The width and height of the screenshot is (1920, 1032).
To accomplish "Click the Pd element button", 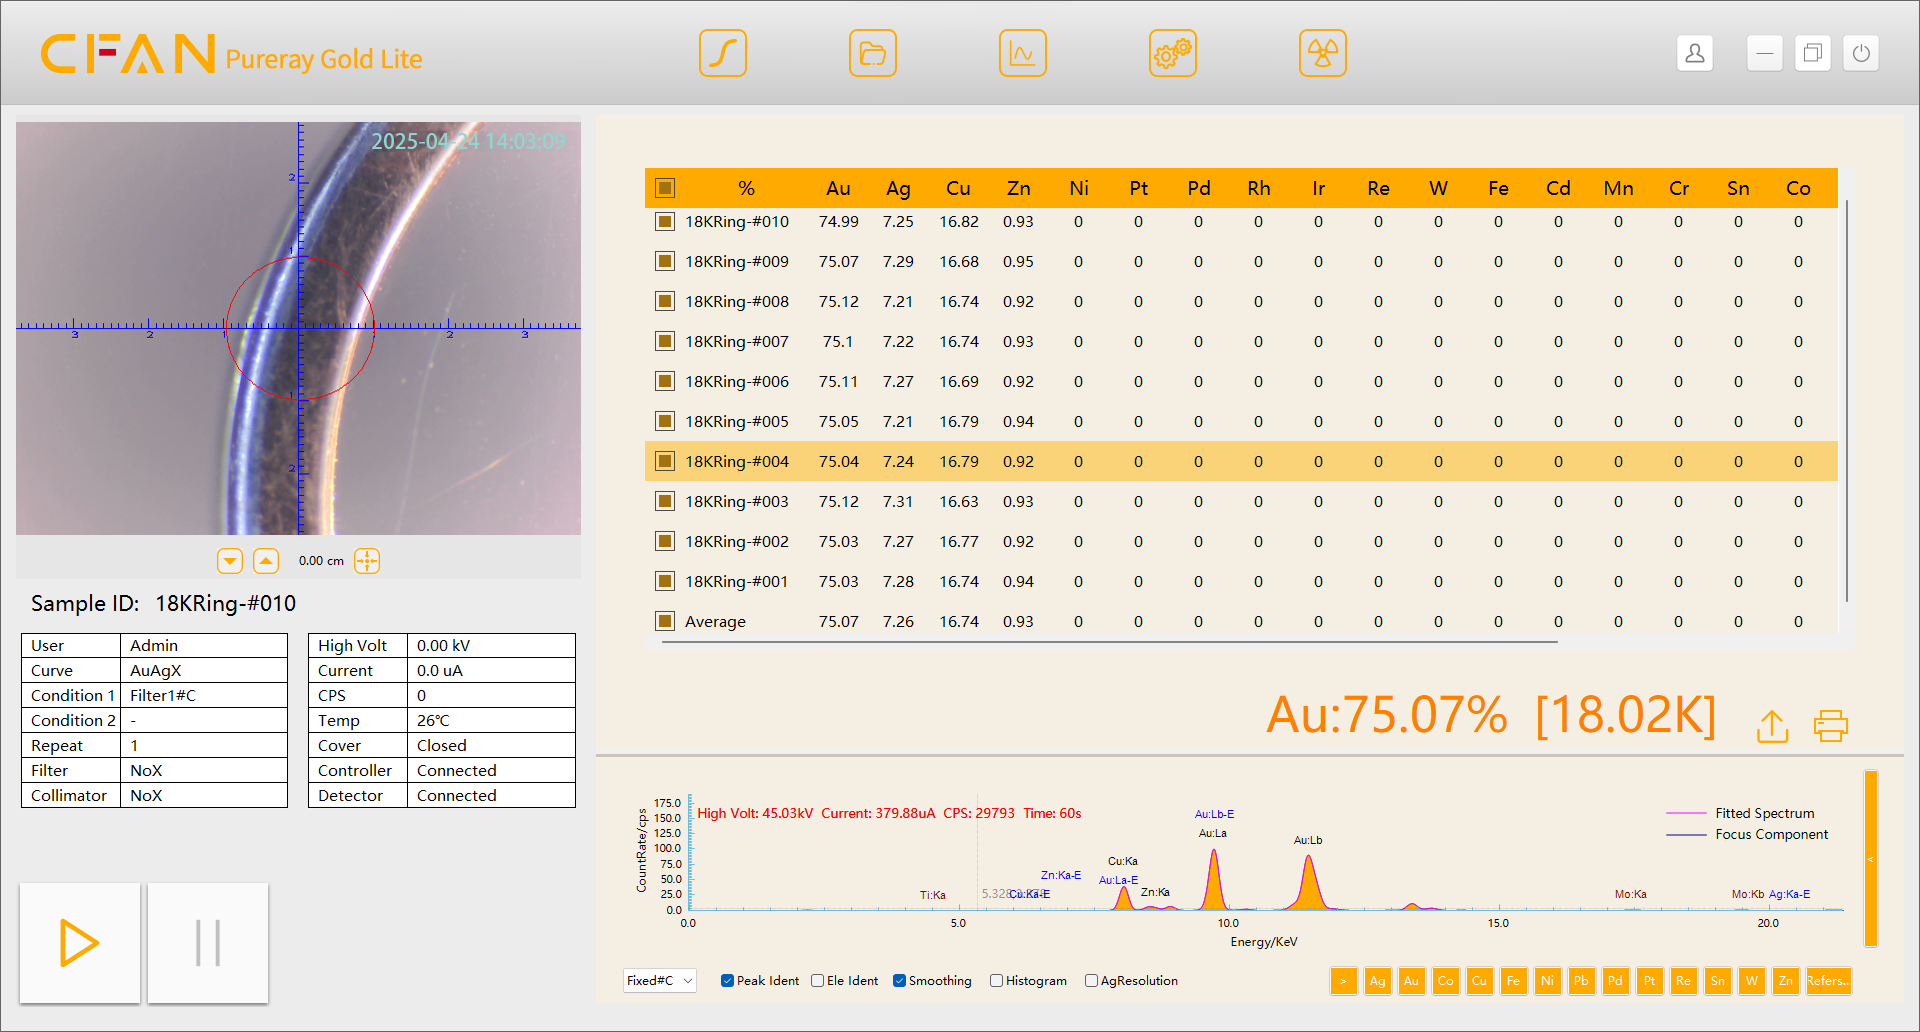I will point(1615,981).
